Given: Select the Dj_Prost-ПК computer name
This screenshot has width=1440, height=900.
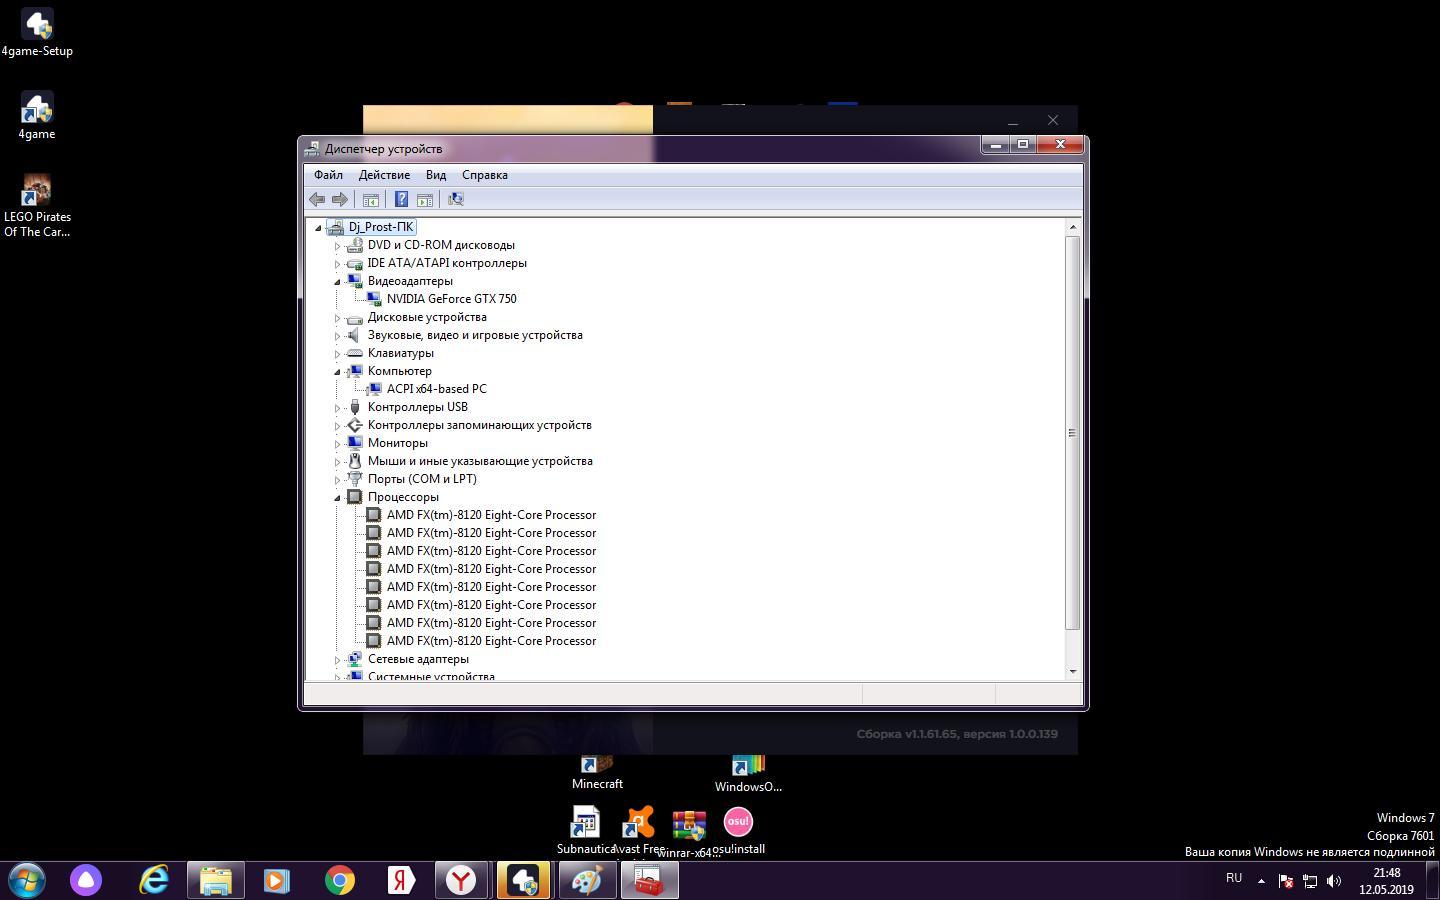Looking at the screenshot, I should click(381, 227).
